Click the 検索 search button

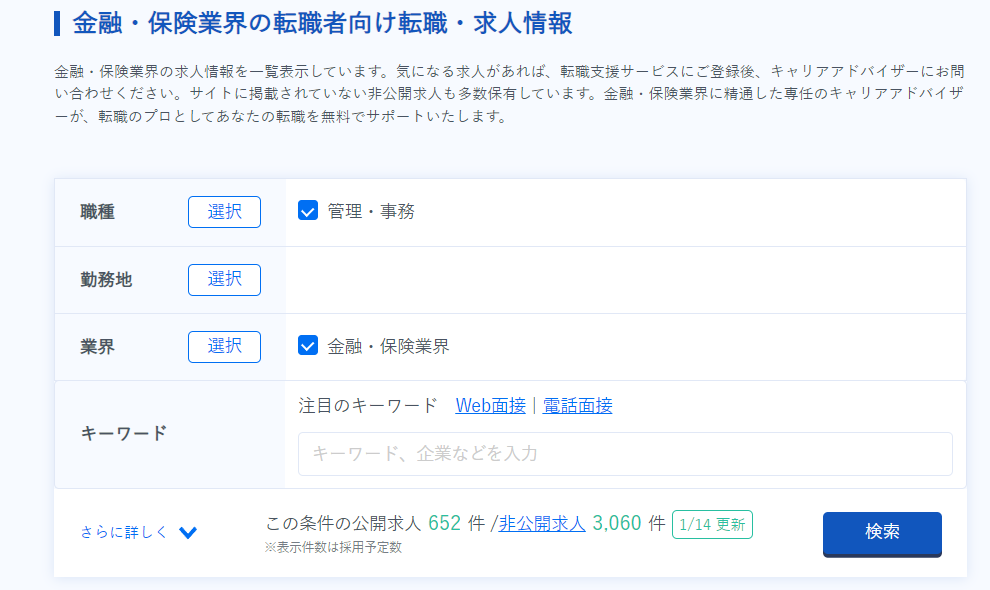tap(882, 534)
